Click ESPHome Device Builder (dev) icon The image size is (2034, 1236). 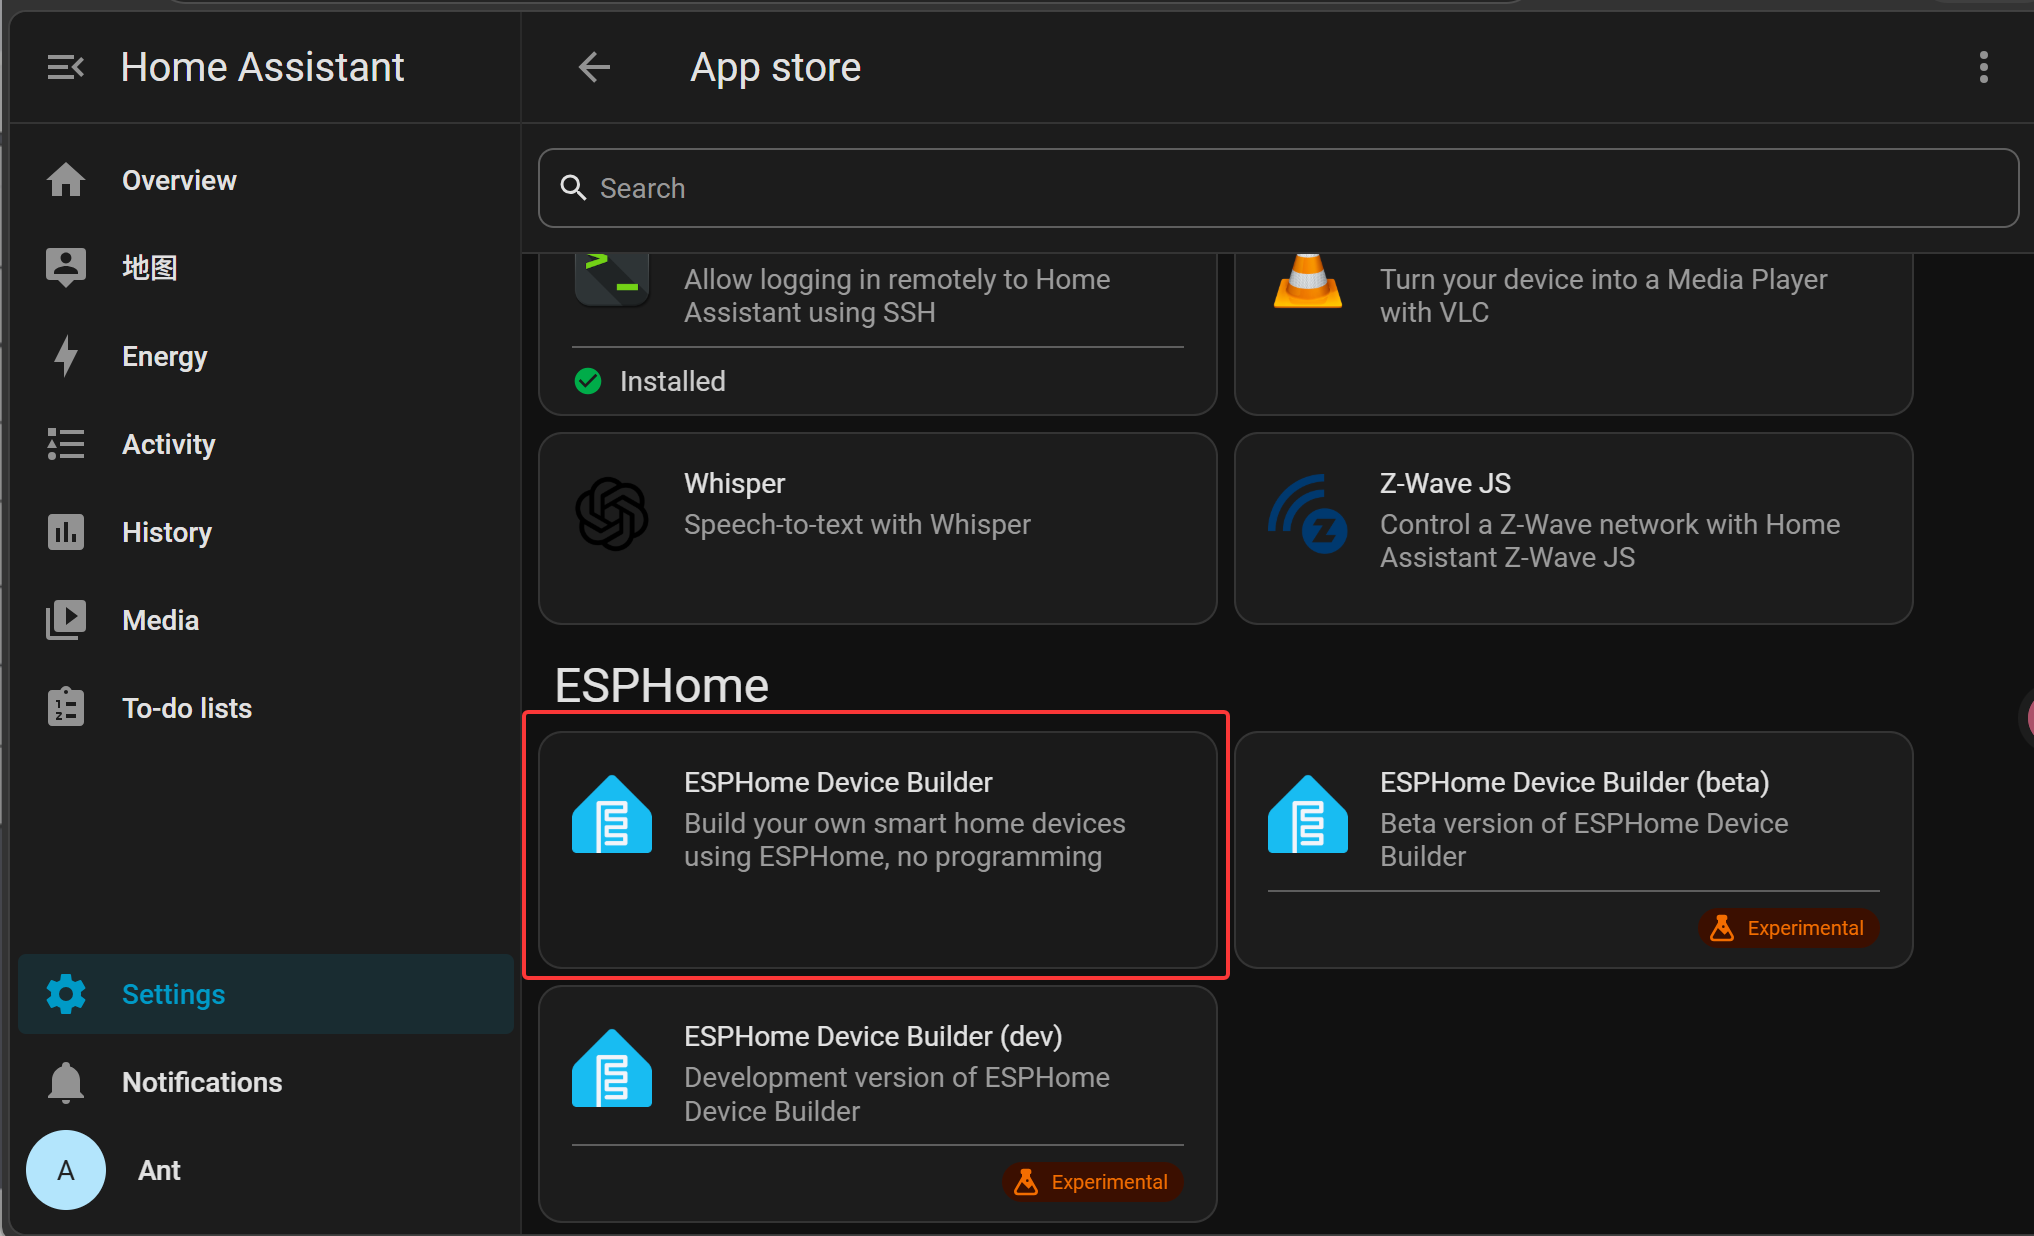[612, 1068]
